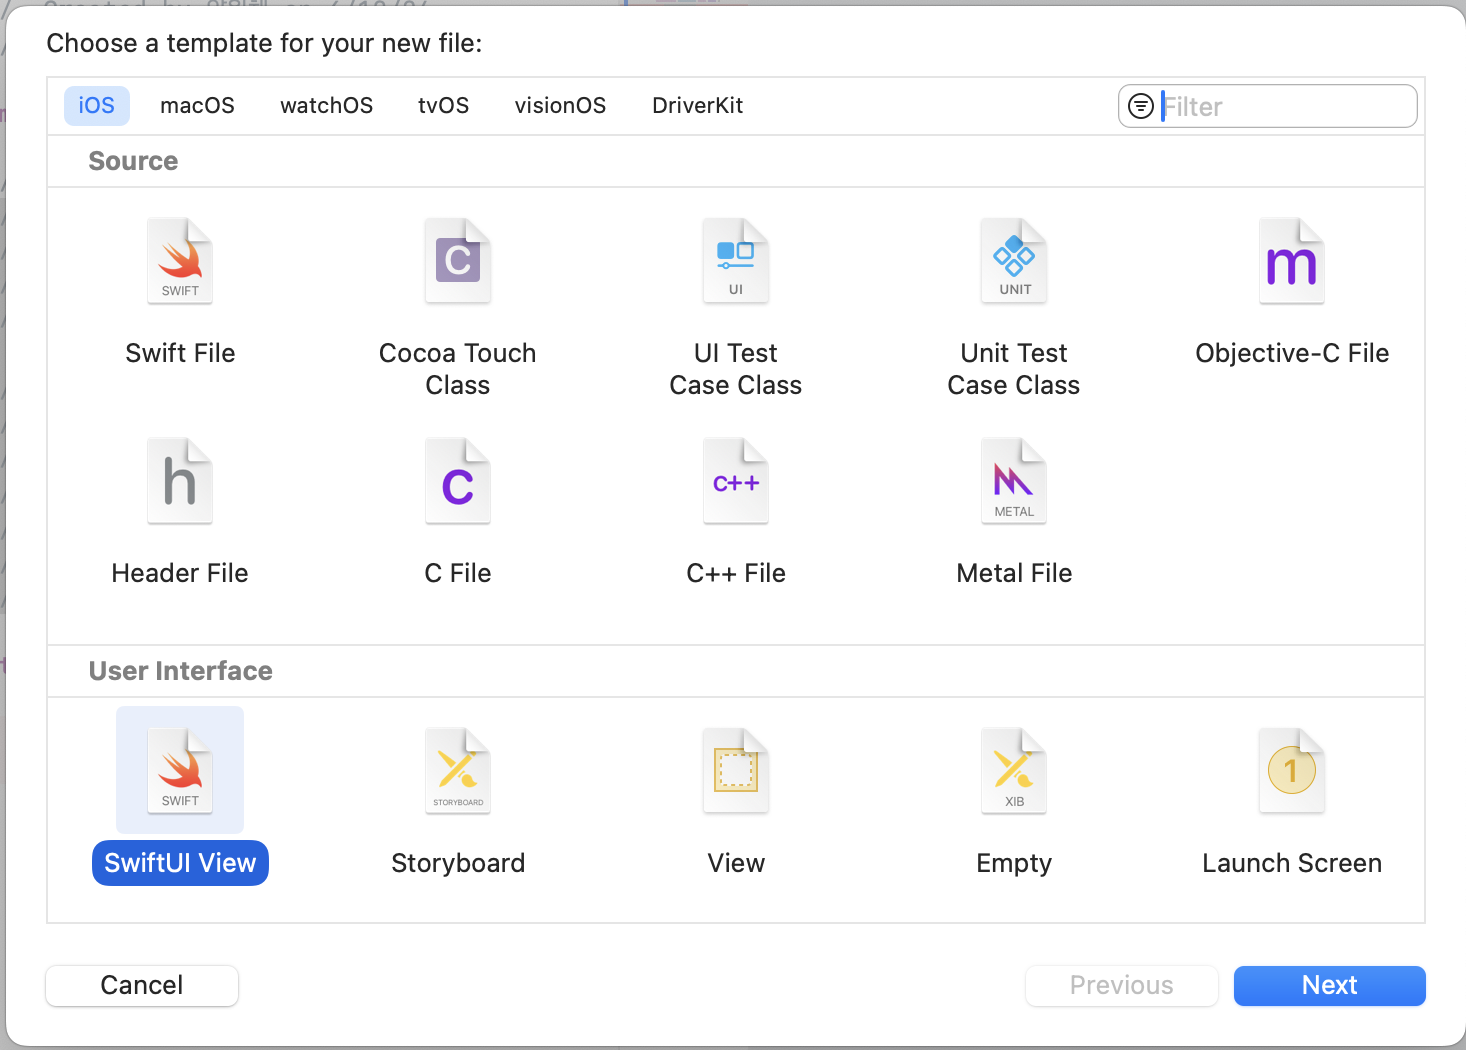Image resolution: width=1466 pixels, height=1050 pixels.
Task: Click the 'C++ File' label
Action: 736,573
